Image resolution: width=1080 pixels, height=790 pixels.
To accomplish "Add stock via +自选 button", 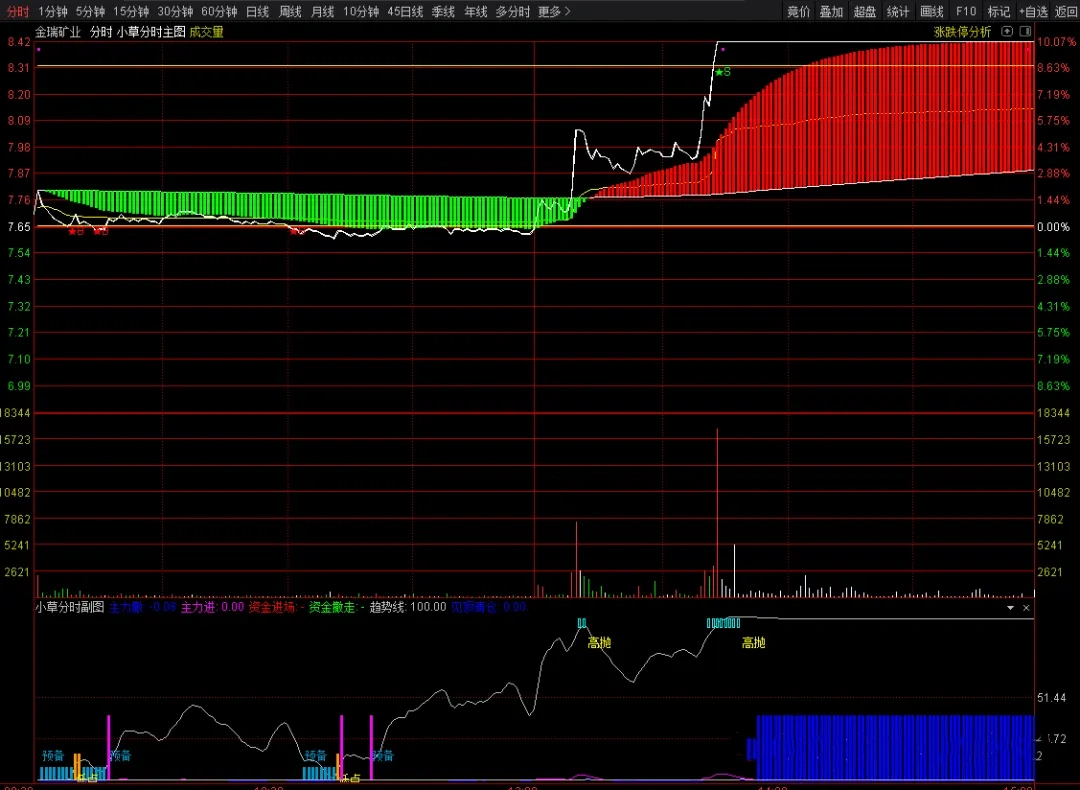I will coord(1033,12).
